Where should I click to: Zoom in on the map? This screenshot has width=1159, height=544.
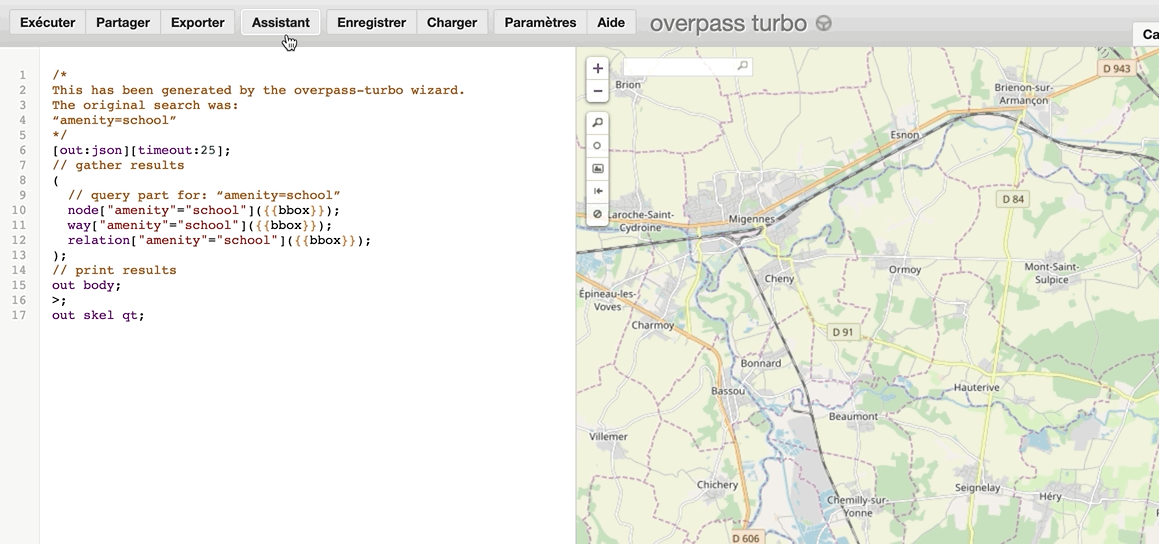tap(598, 69)
